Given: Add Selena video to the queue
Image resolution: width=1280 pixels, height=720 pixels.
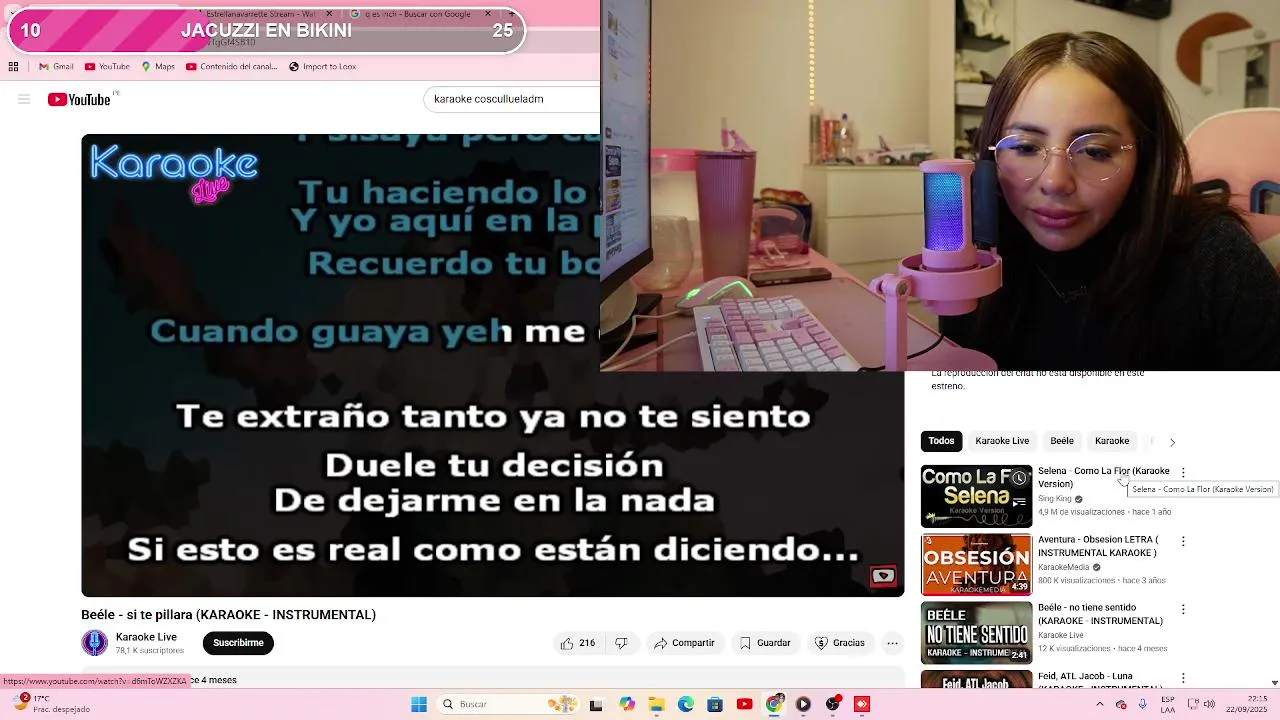Looking at the screenshot, I should pyautogui.click(x=1019, y=502).
